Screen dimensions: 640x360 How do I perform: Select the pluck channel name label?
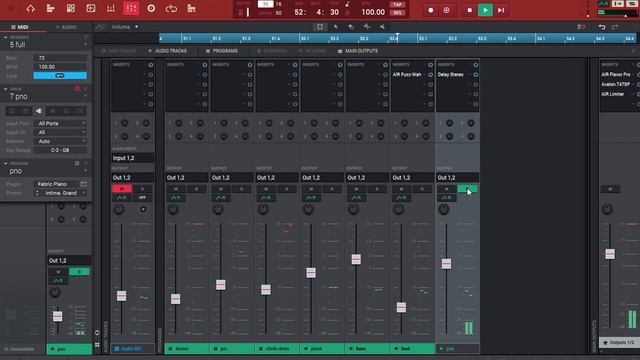(322, 349)
